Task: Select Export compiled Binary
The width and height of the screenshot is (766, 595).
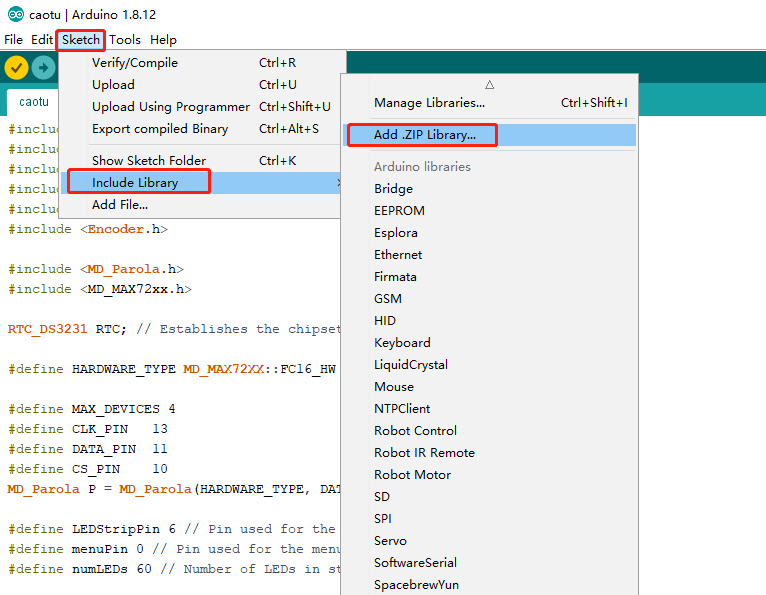Action: tap(200, 128)
